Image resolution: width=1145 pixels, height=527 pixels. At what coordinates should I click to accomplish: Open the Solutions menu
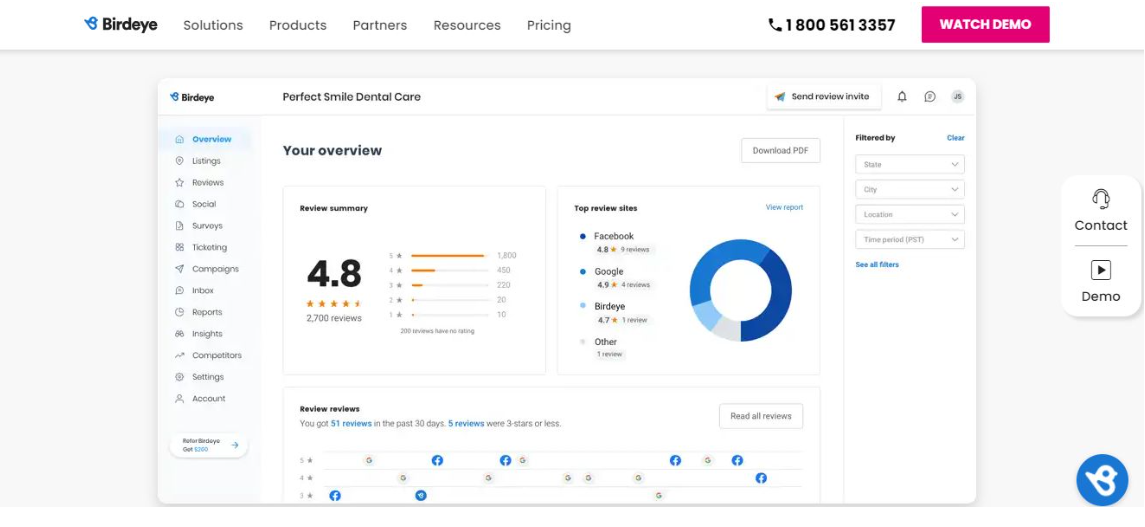(x=213, y=25)
